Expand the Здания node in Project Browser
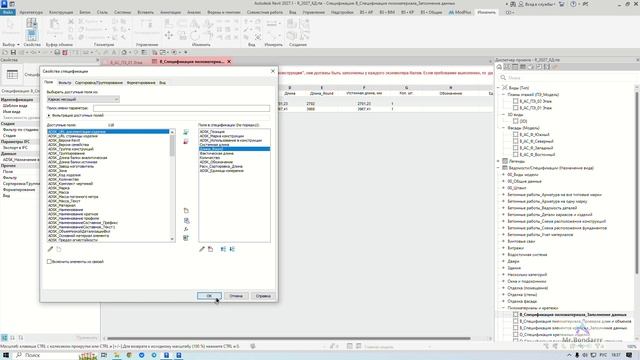Screen dimensions: 640x360 (503, 268)
